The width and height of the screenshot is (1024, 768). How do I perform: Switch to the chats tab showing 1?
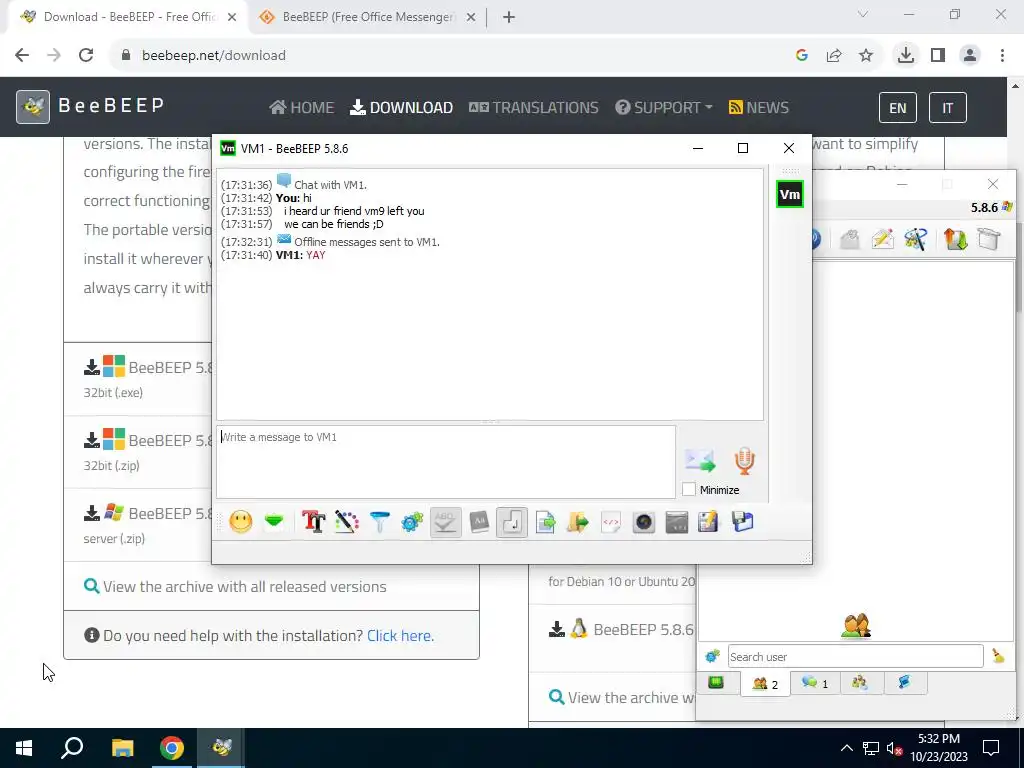814,683
